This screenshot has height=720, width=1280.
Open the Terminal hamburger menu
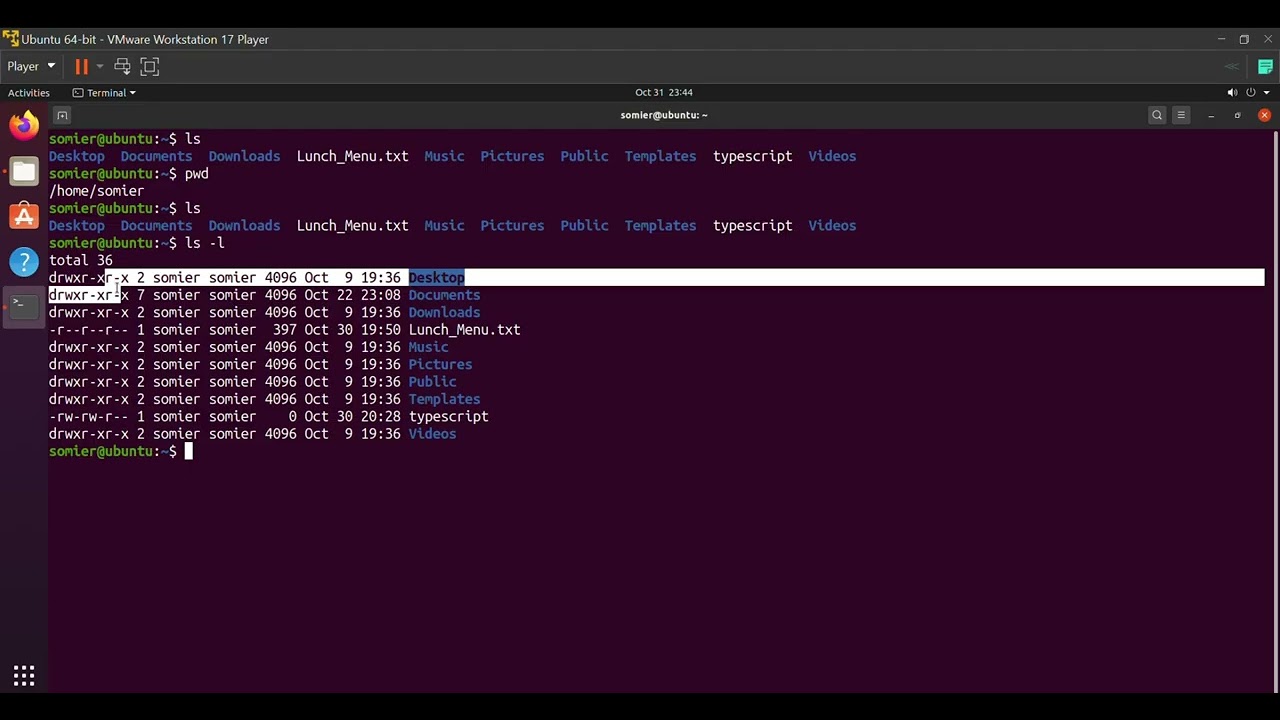point(1181,115)
